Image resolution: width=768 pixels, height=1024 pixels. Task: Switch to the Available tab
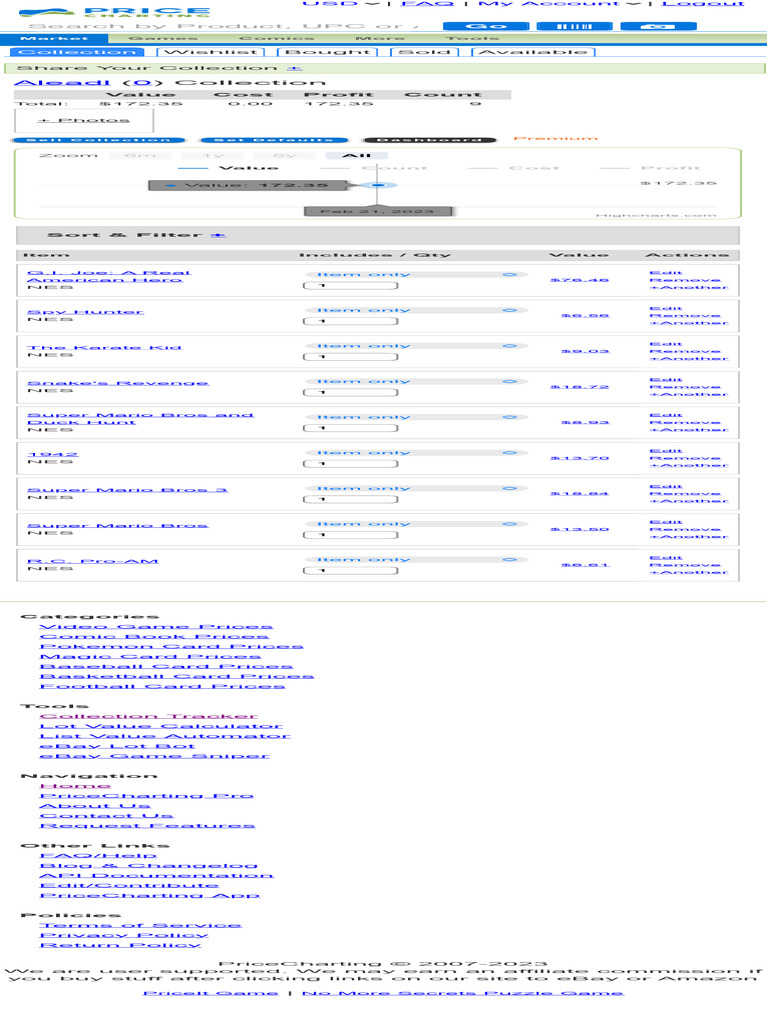tap(533, 52)
